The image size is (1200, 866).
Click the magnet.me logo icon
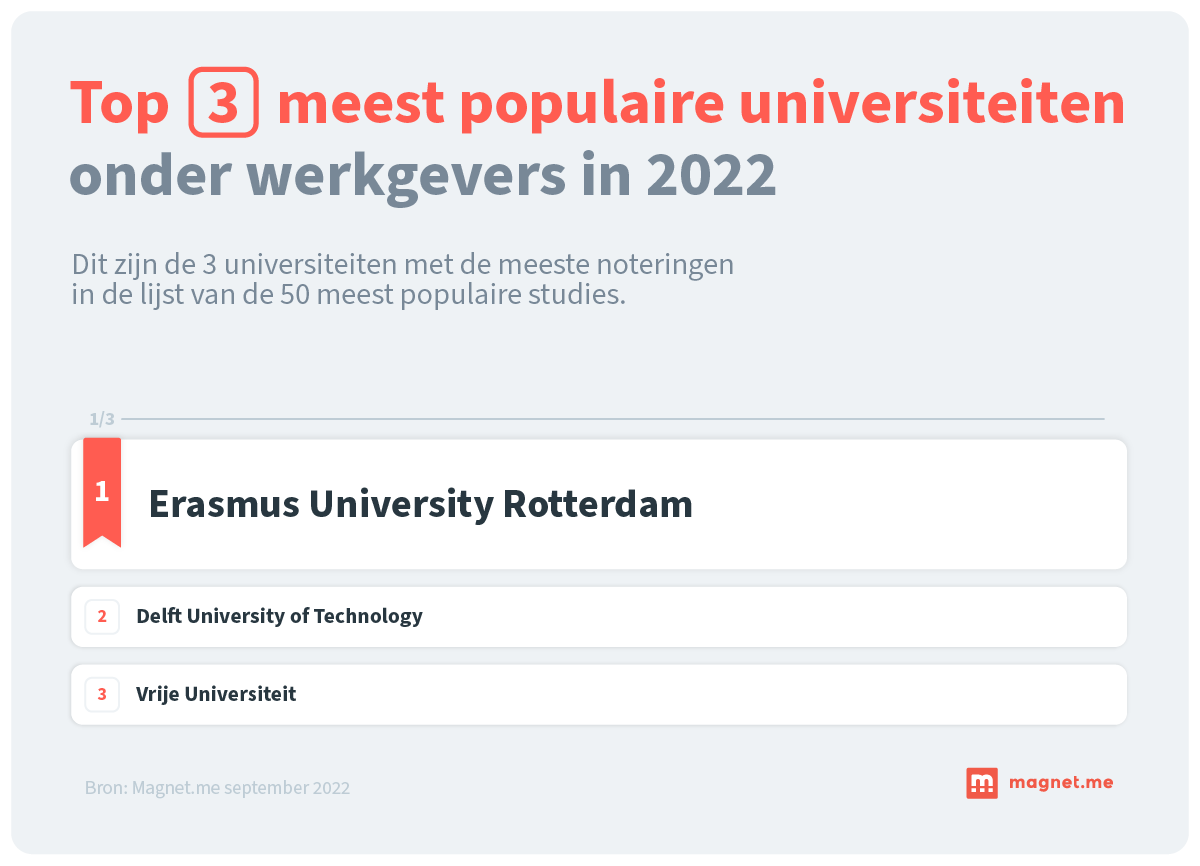pyautogui.click(x=981, y=783)
